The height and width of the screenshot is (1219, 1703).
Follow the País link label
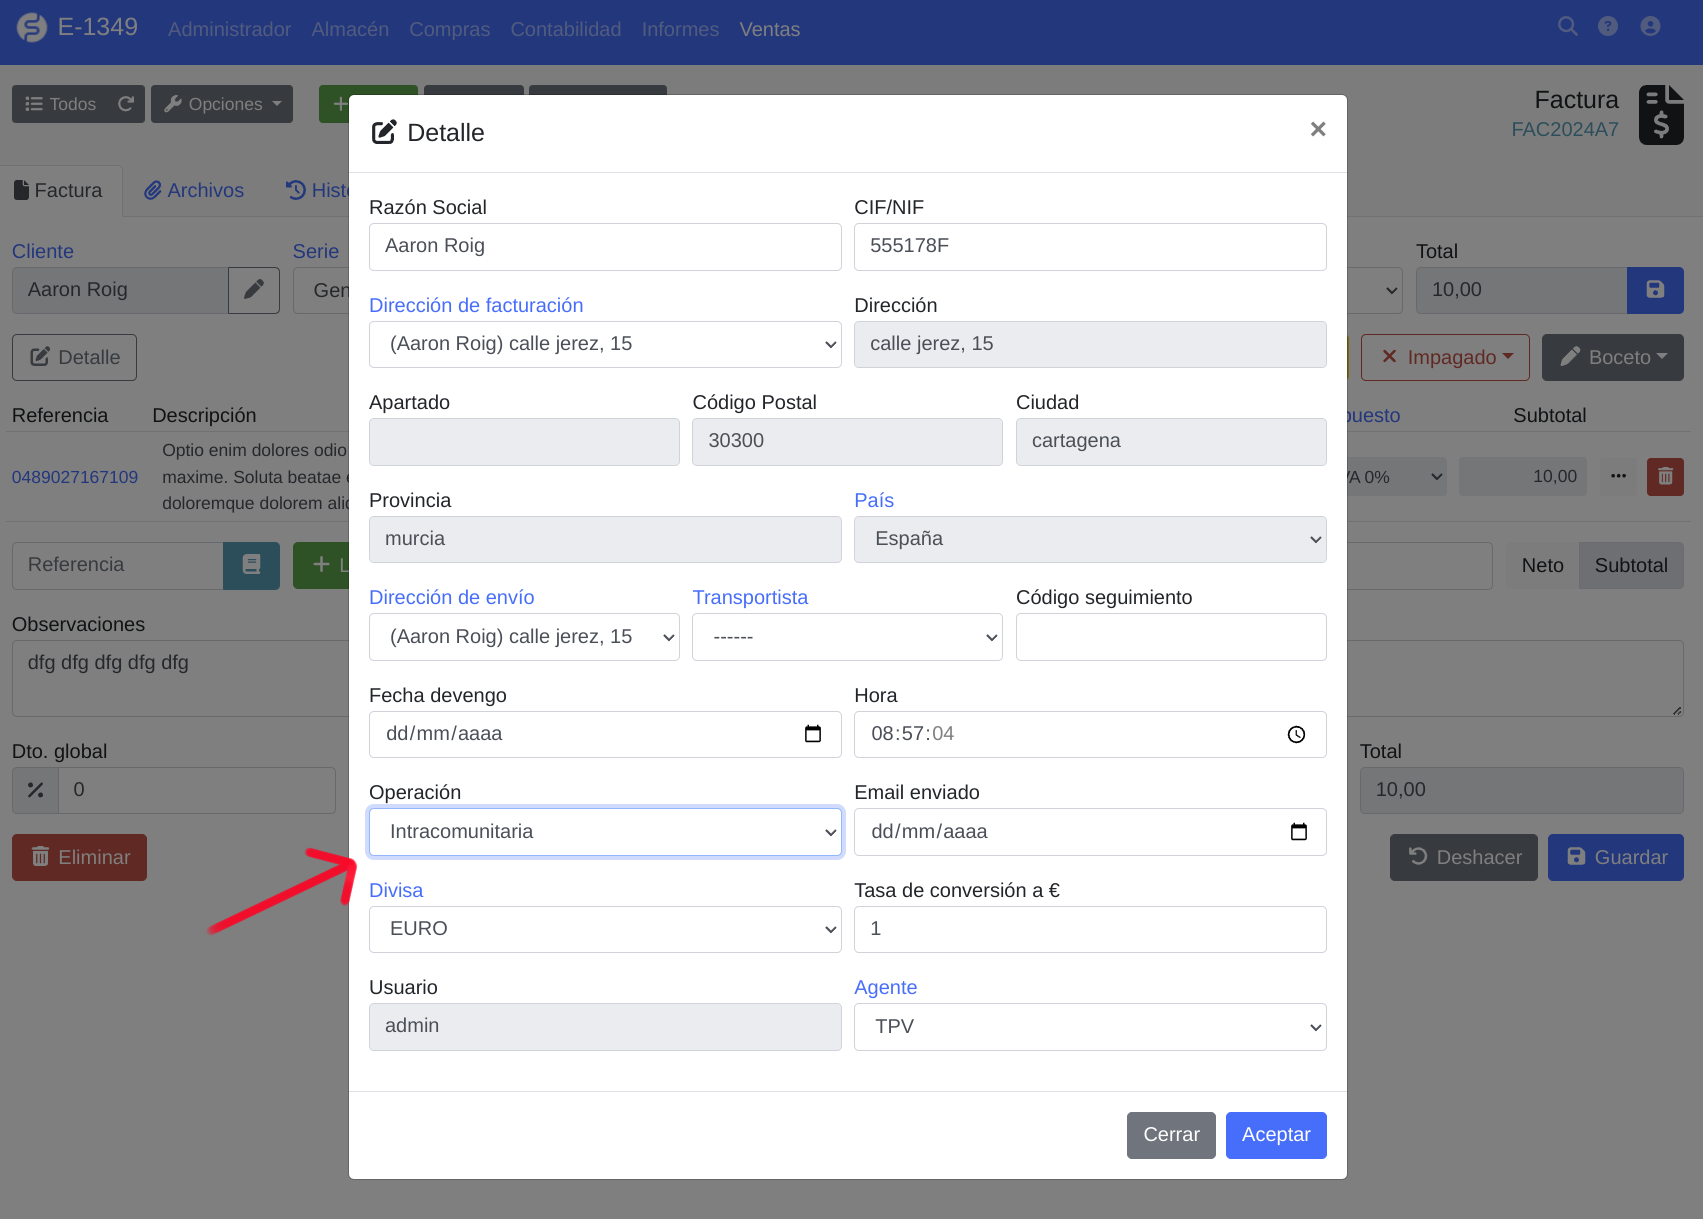pos(874,500)
